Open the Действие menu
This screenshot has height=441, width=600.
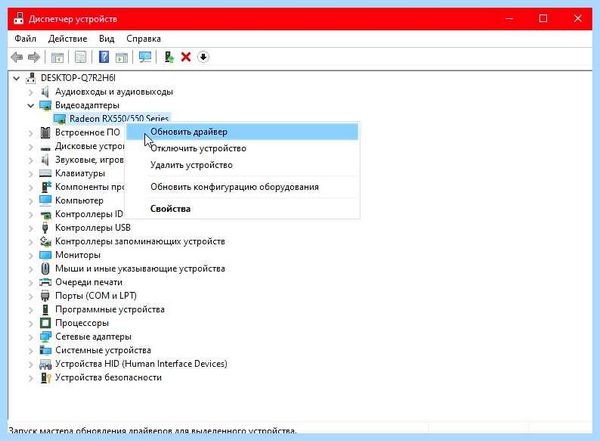(68, 39)
